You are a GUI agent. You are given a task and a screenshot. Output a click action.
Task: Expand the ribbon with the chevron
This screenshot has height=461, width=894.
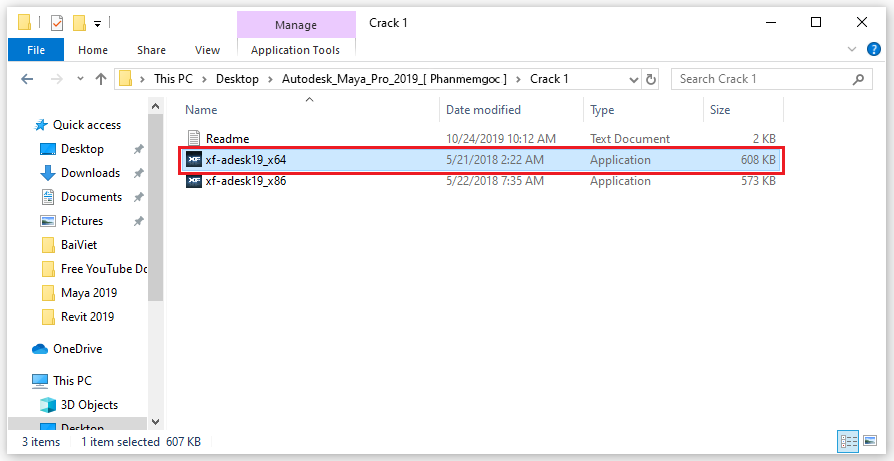pos(852,50)
